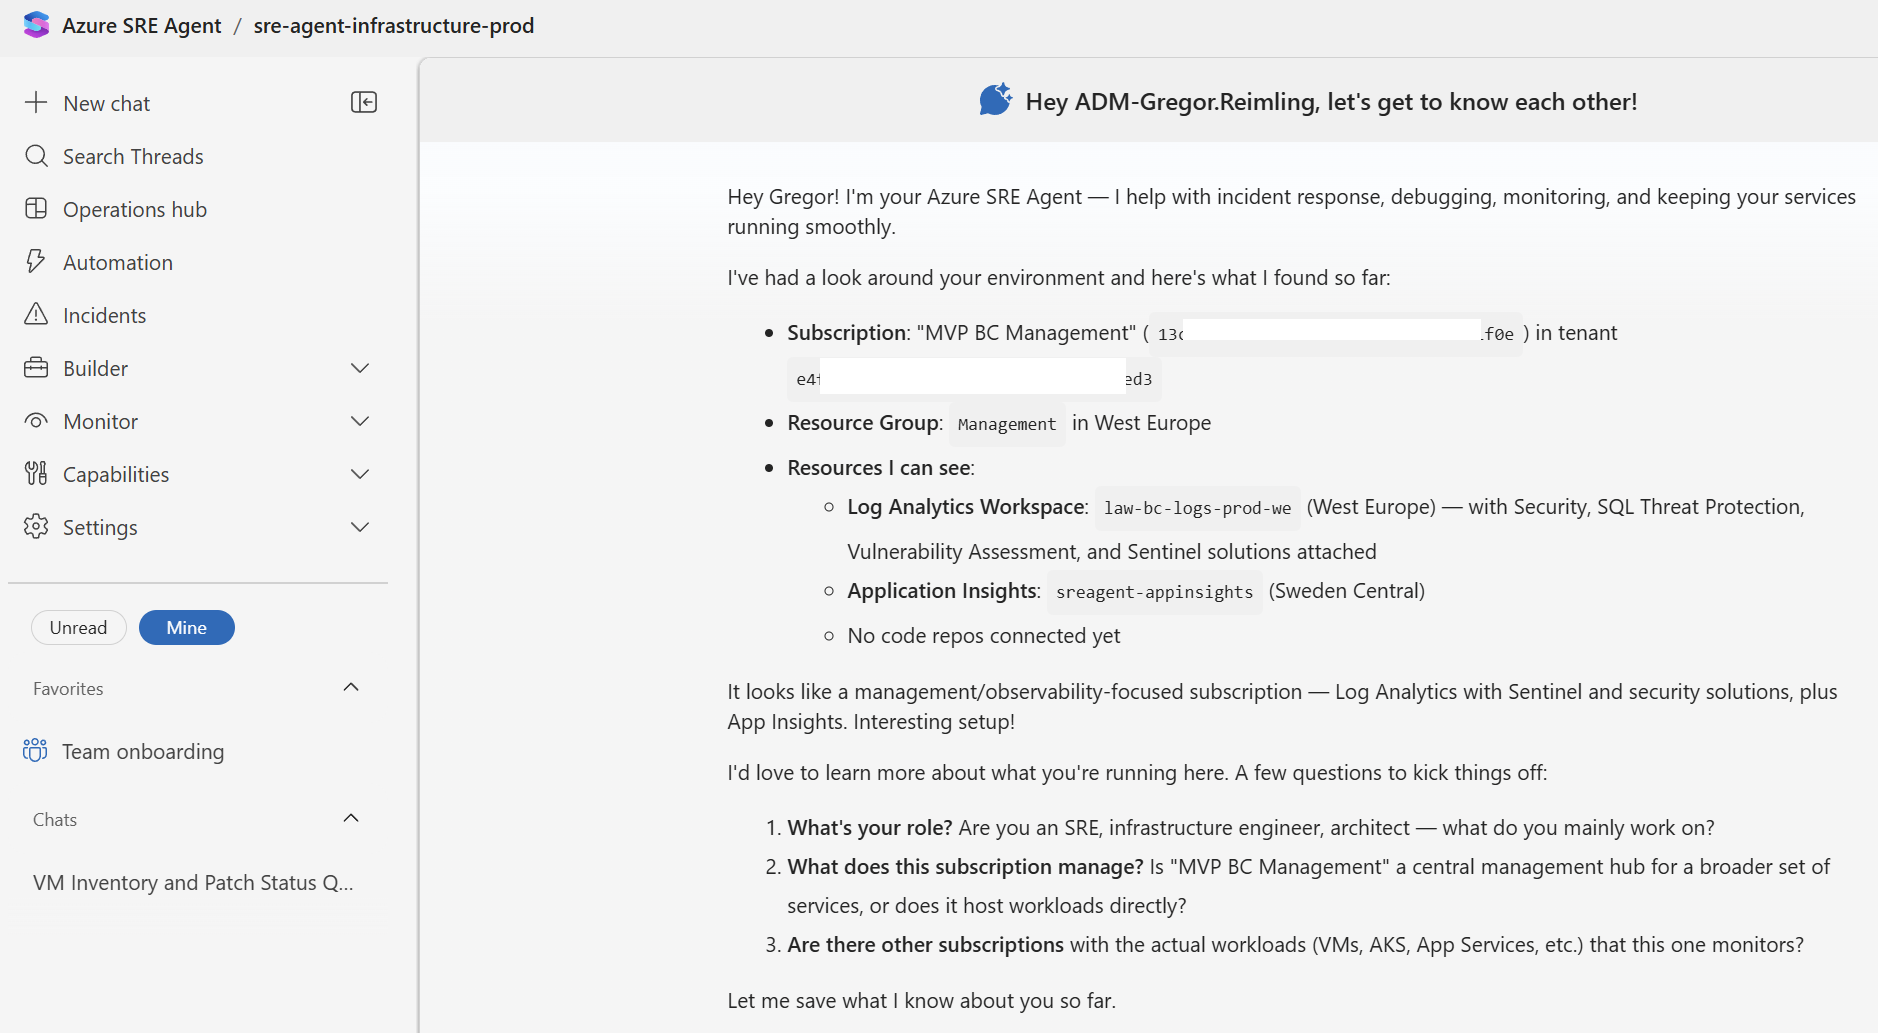1878x1033 pixels.
Task: Click law-bc-logs-prod-we workspace name
Action: (1197, 508)
